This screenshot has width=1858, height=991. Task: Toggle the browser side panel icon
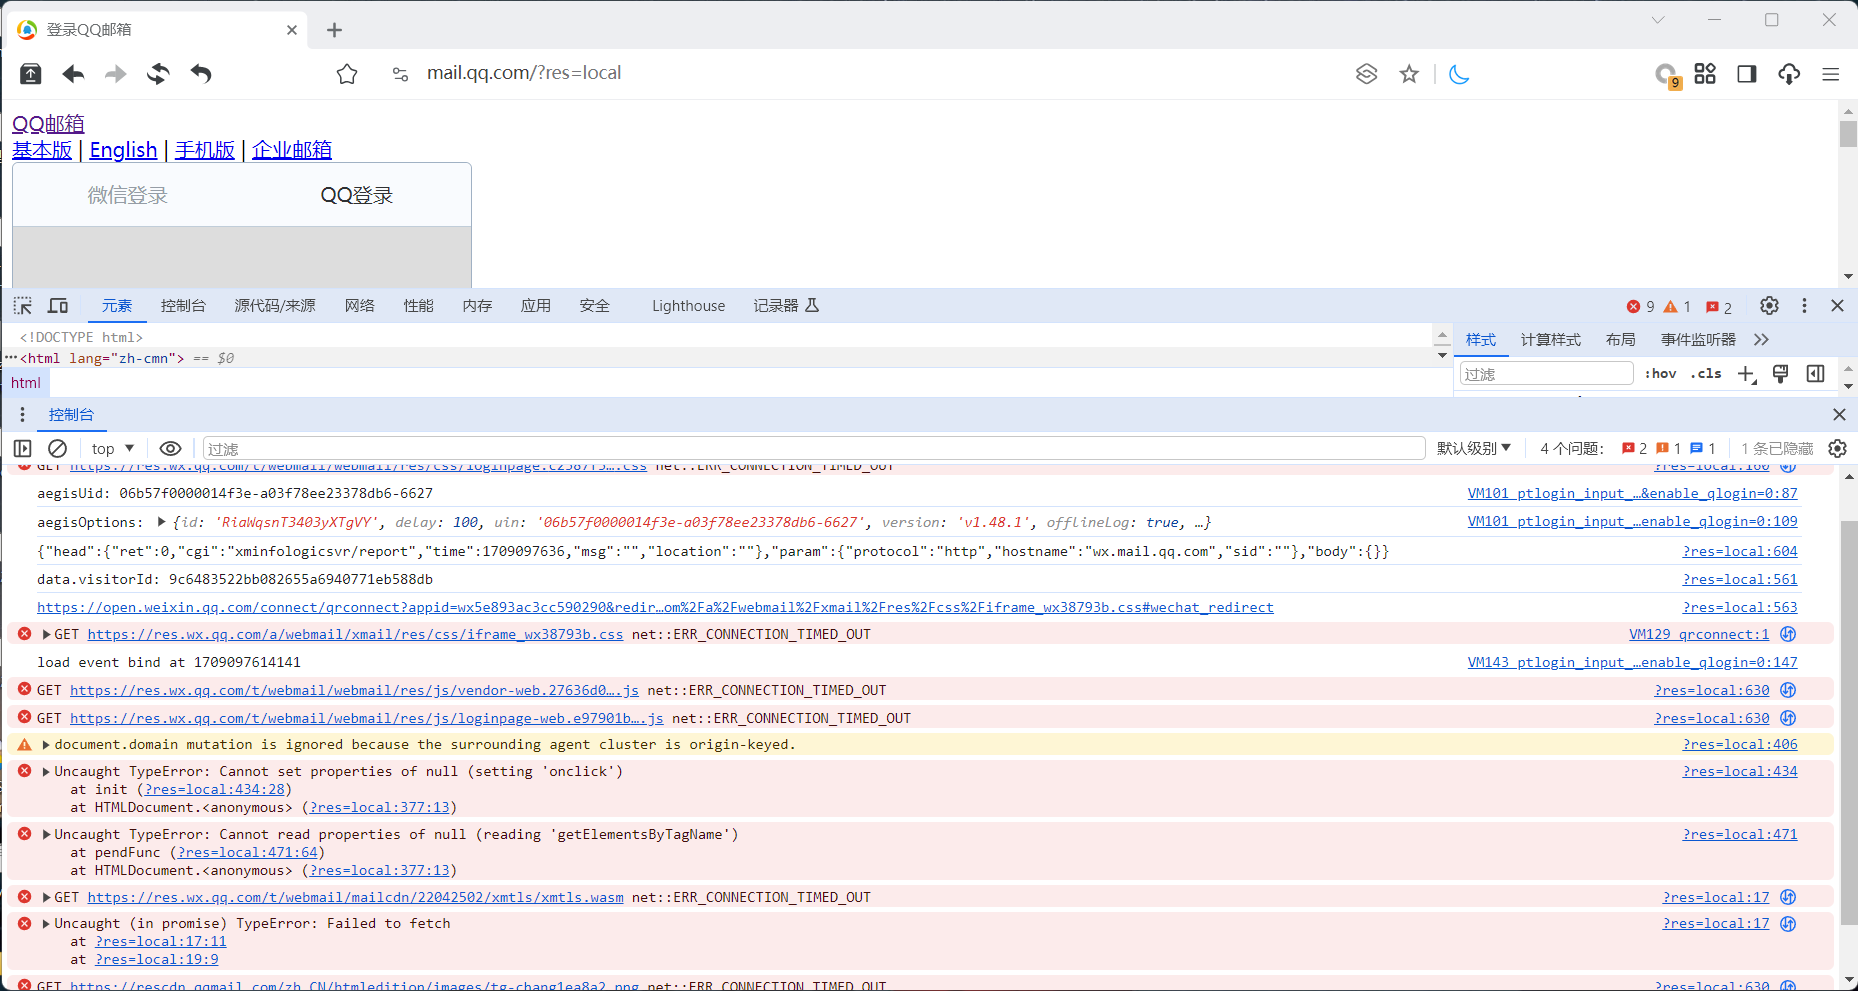click(x=1747, y=74)
